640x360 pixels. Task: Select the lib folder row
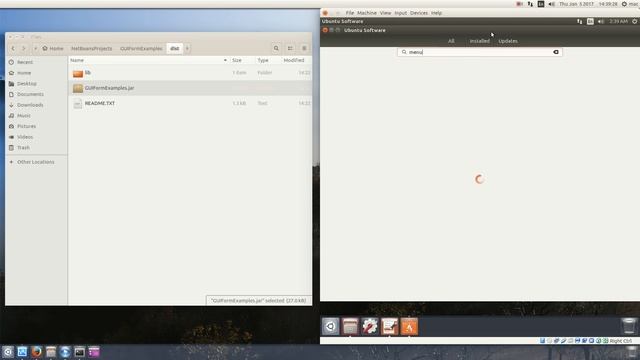tap(190, 73)
